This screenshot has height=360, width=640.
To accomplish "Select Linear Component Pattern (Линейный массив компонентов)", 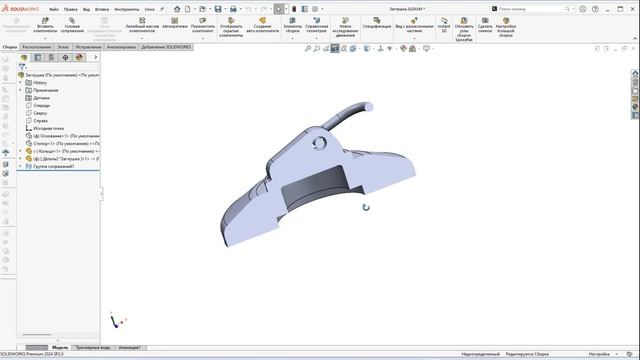I will (142, 25).
